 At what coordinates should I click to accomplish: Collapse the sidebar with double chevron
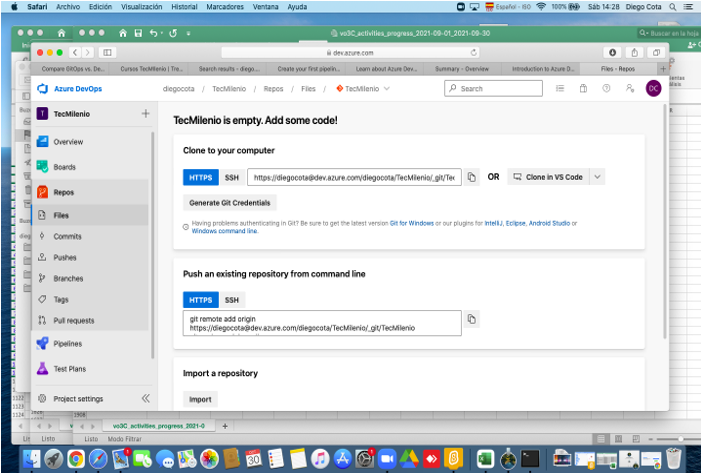coord(146,398)
